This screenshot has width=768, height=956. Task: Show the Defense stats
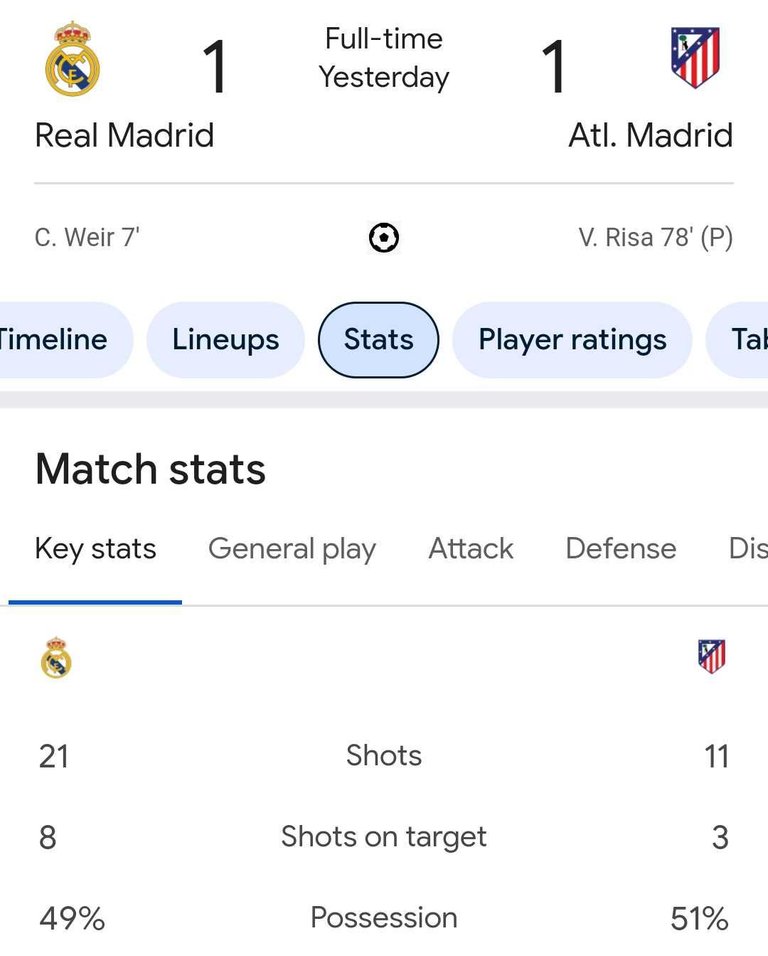(x=621, y=549)
